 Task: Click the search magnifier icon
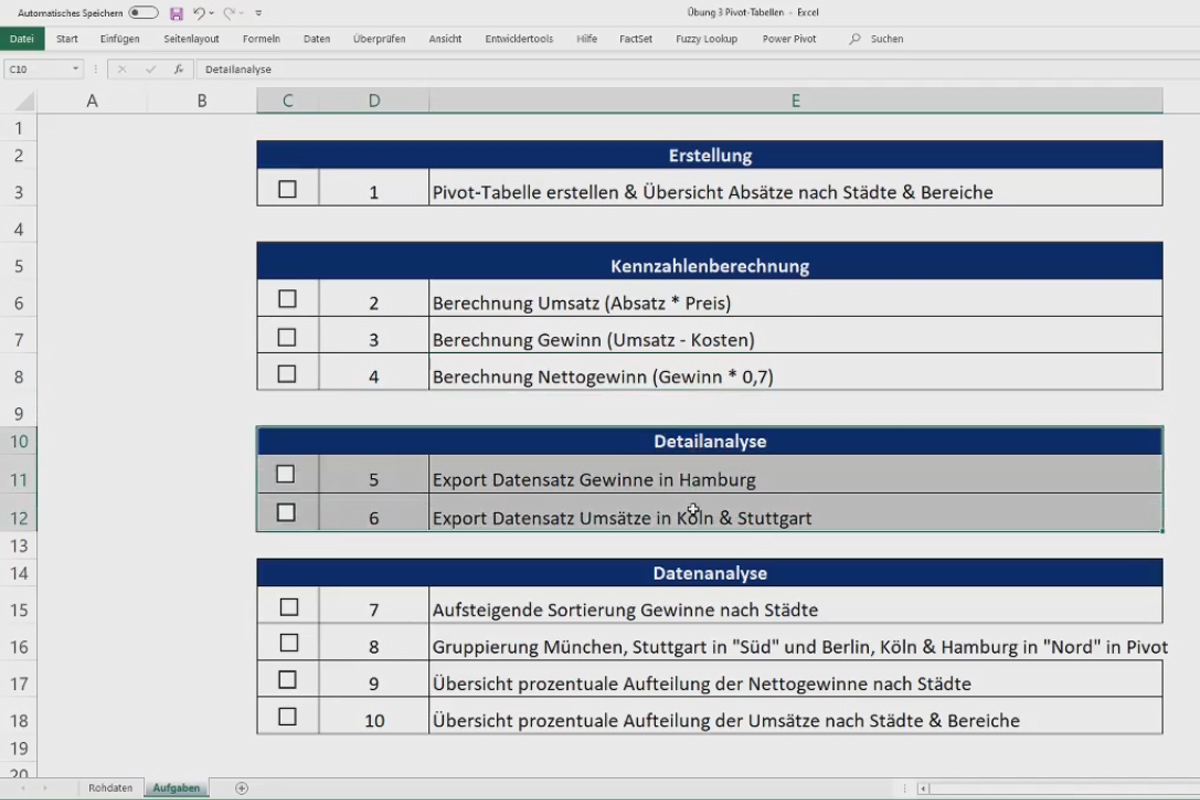(x=855, y=39)
